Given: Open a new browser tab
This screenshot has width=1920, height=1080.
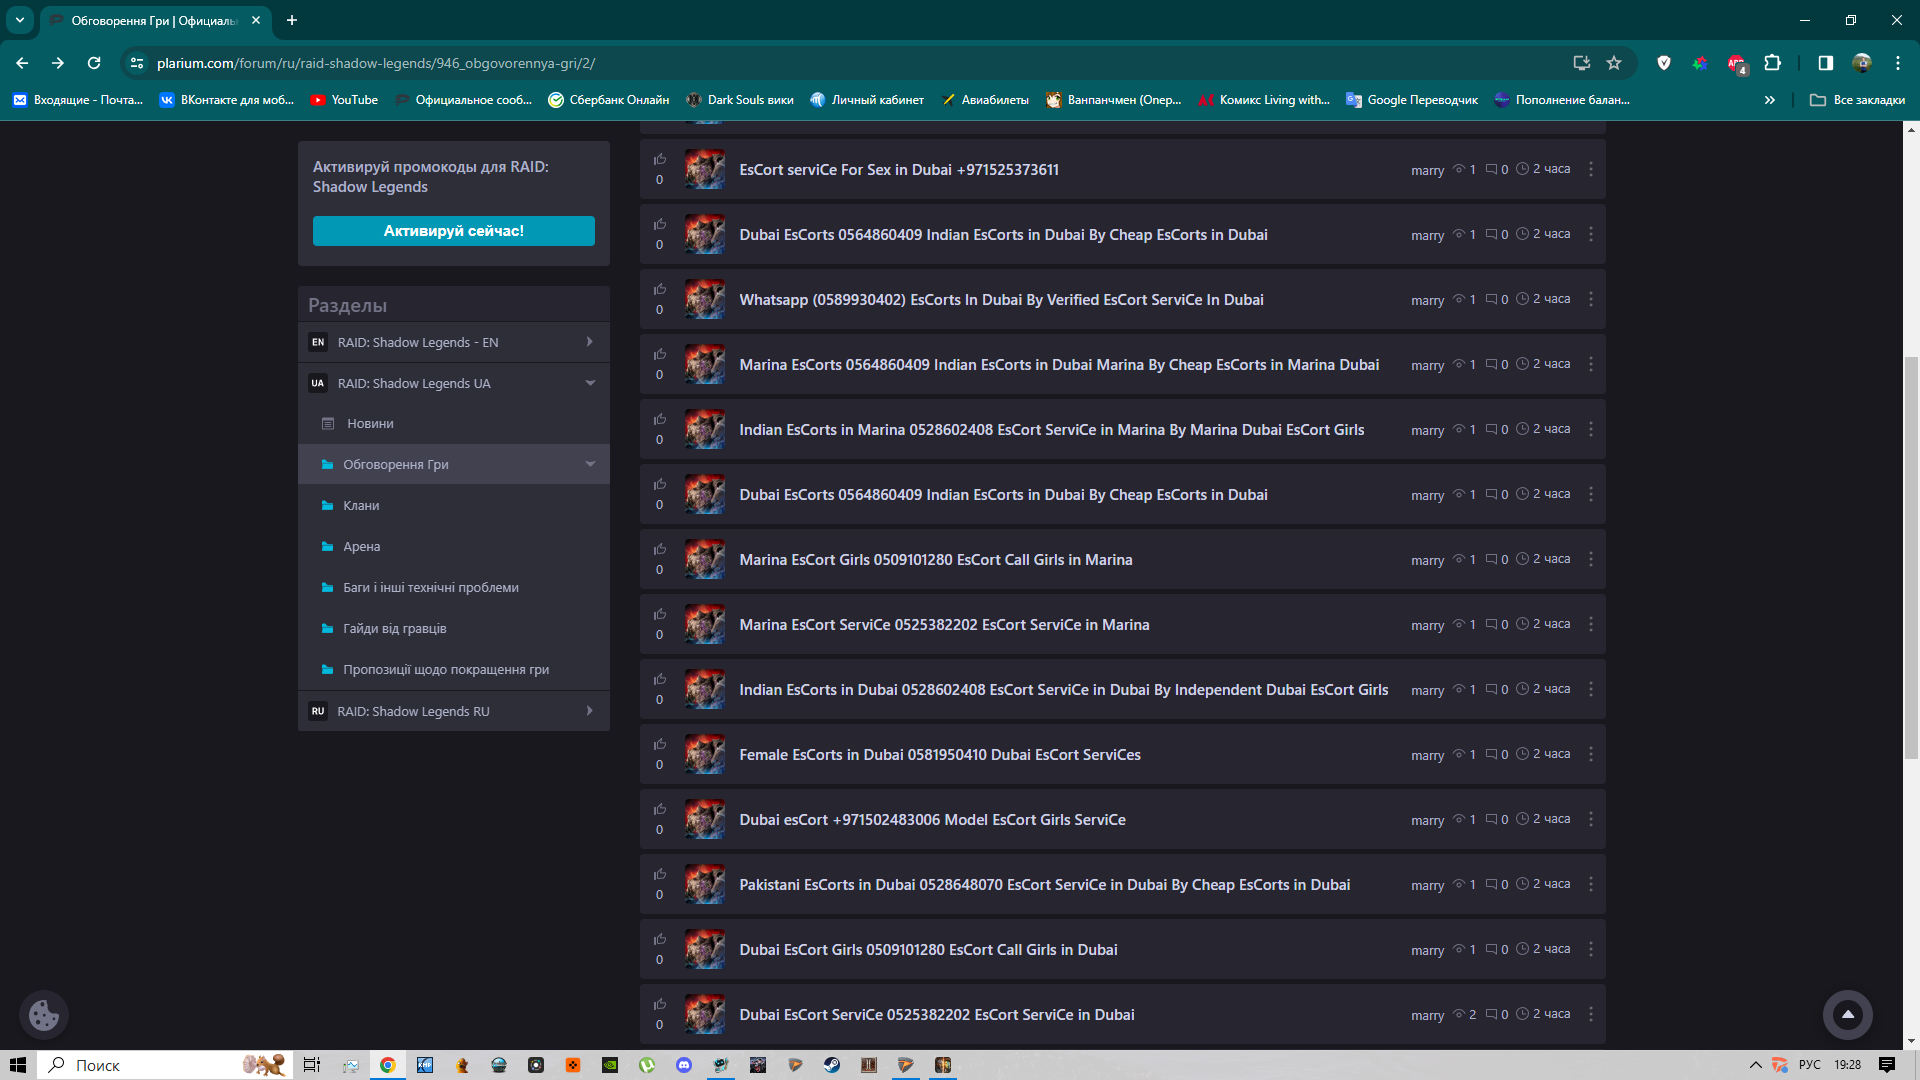Looking at the screenshot, I should [x=292, y=20].
